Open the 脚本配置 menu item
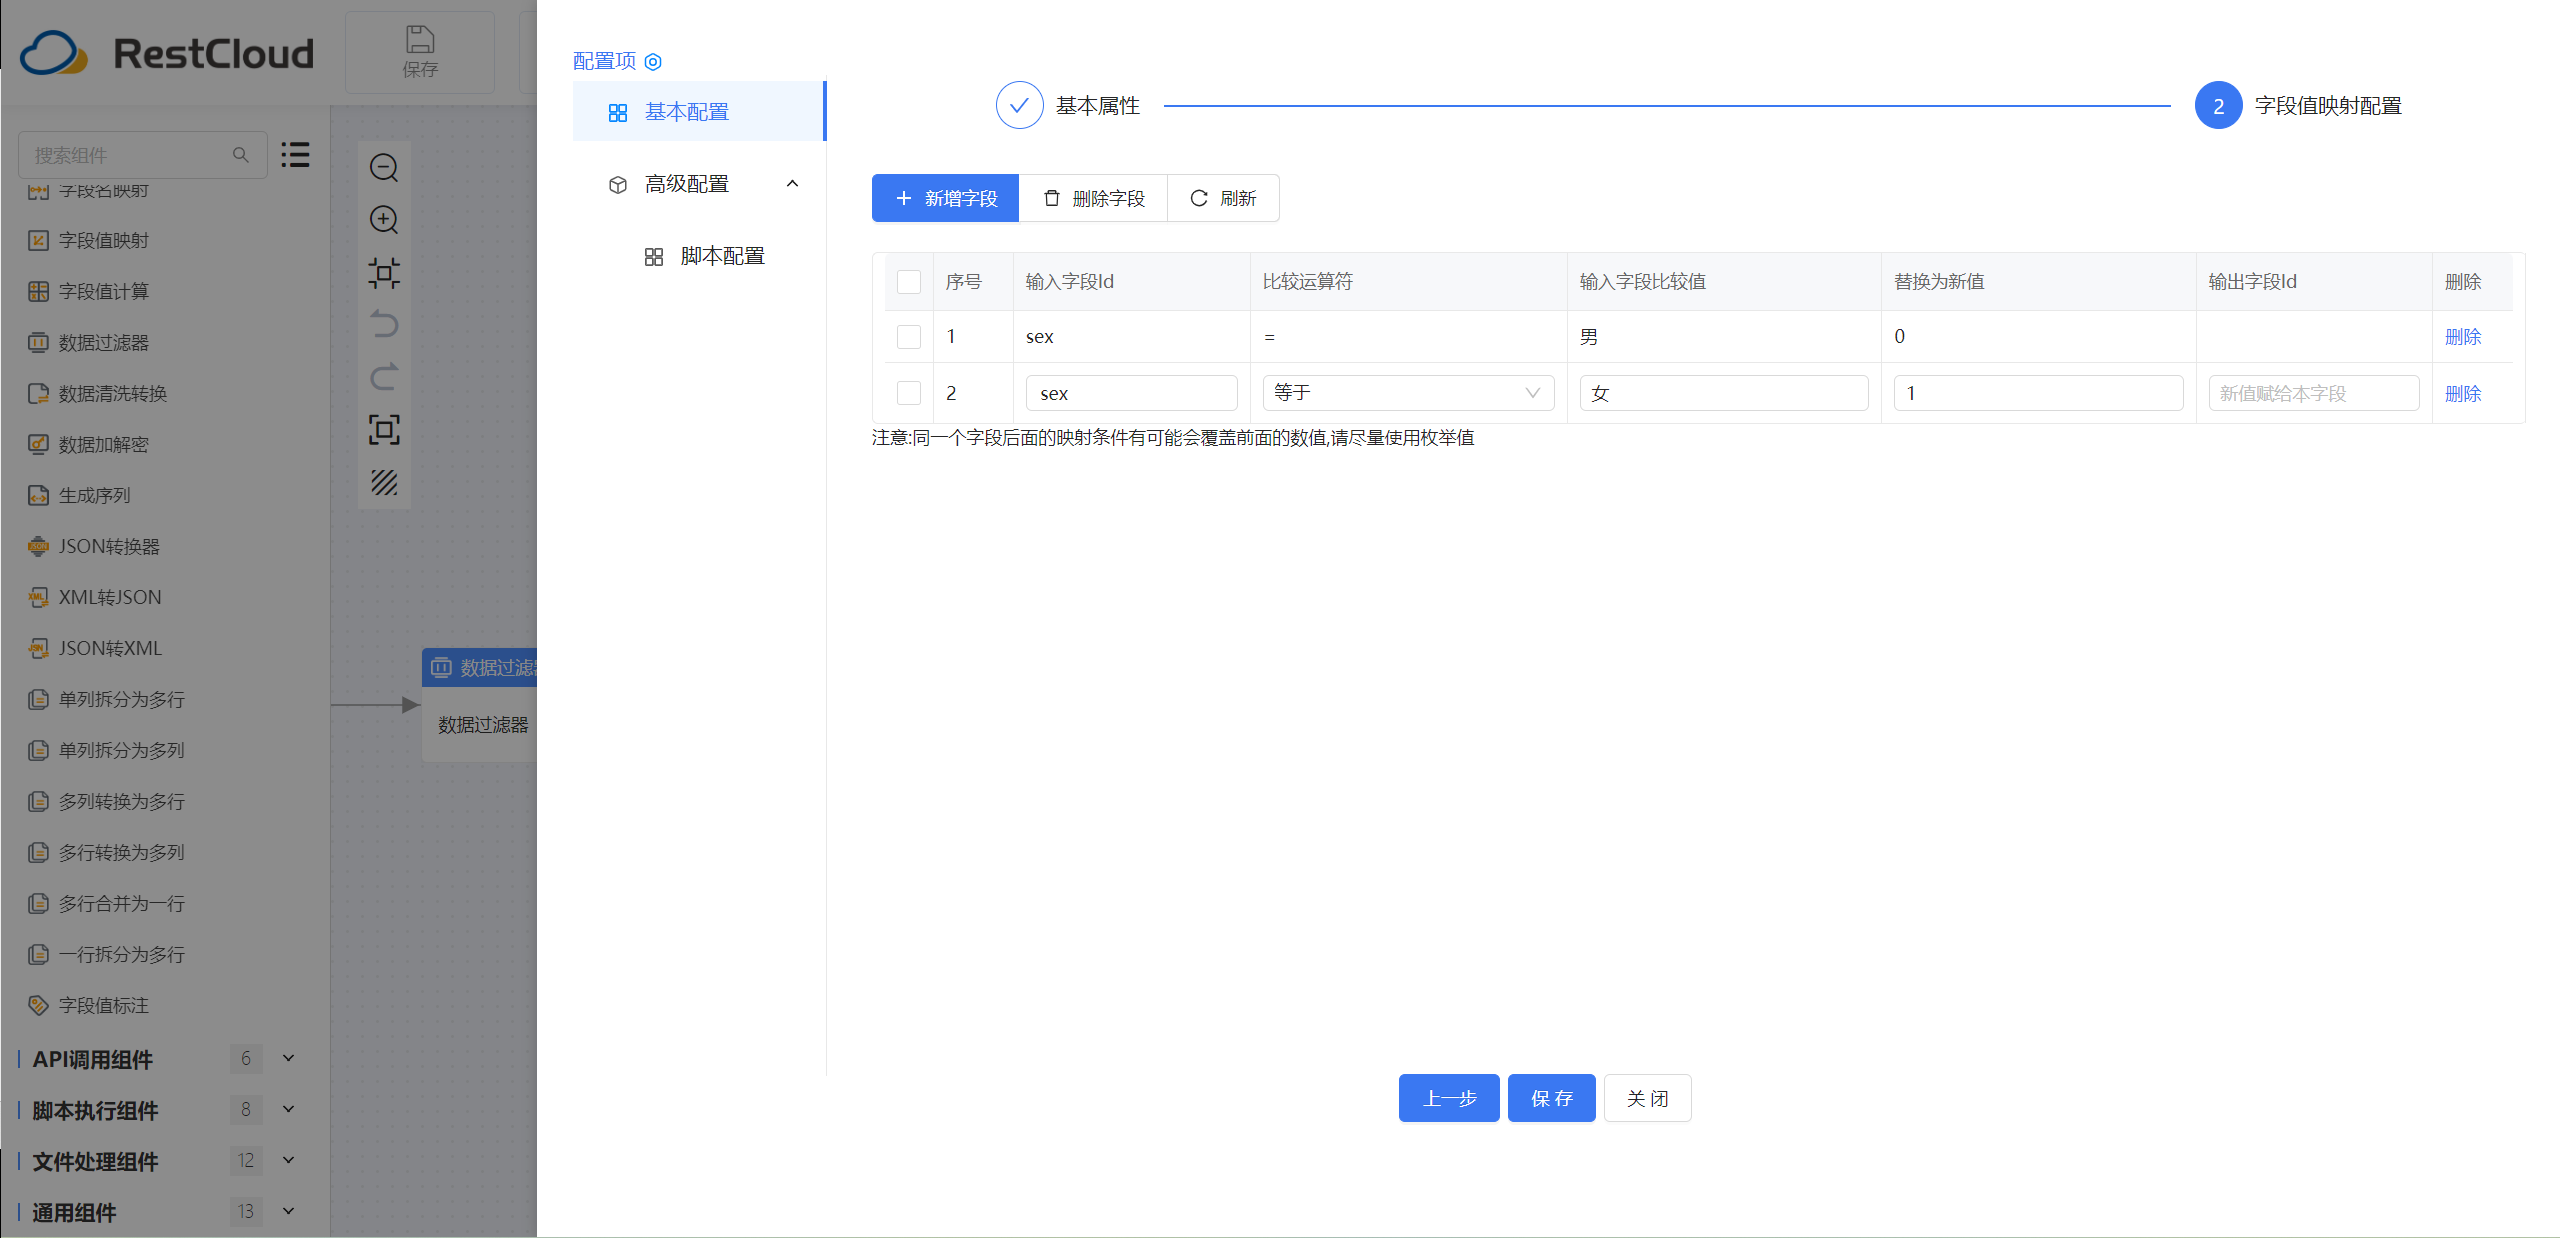This screenshot has width=2560, height=1238. [x=722, y=256]
